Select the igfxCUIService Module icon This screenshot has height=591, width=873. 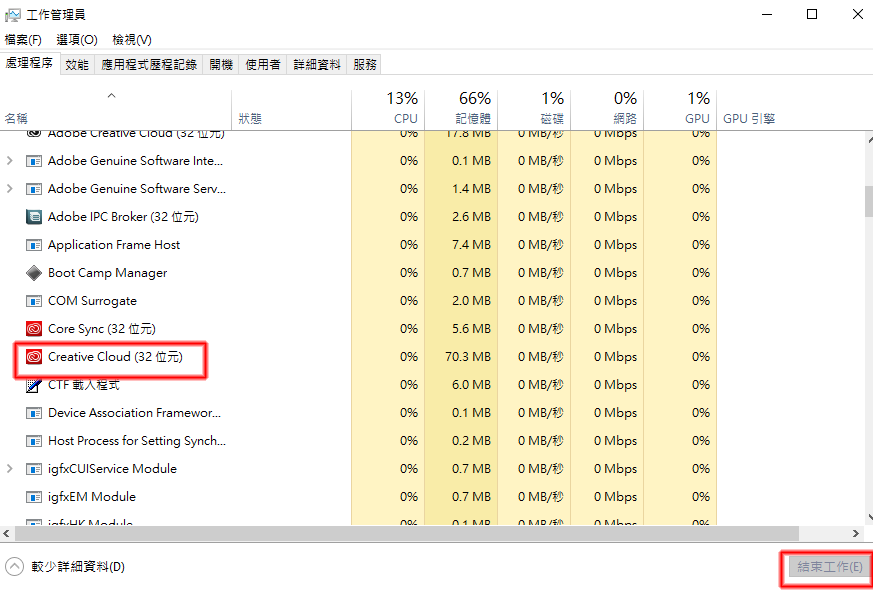[x=35, y=469]
